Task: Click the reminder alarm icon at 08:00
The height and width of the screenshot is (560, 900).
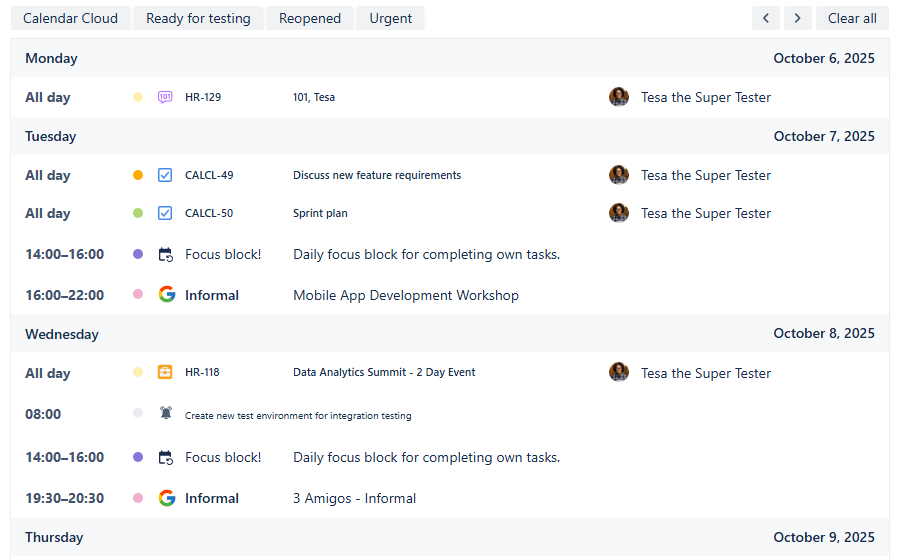Action: pos(166,414)
